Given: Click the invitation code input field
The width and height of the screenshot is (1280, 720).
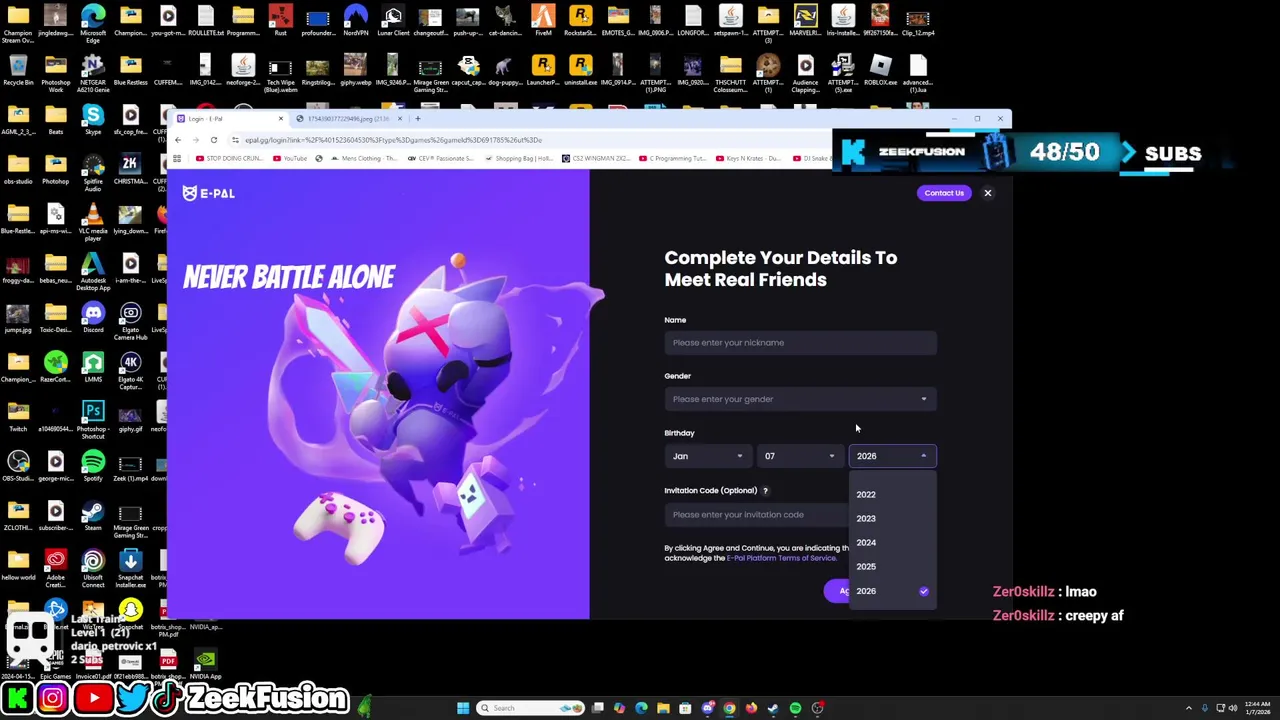Looking at the screenshot, I should 756,515.
